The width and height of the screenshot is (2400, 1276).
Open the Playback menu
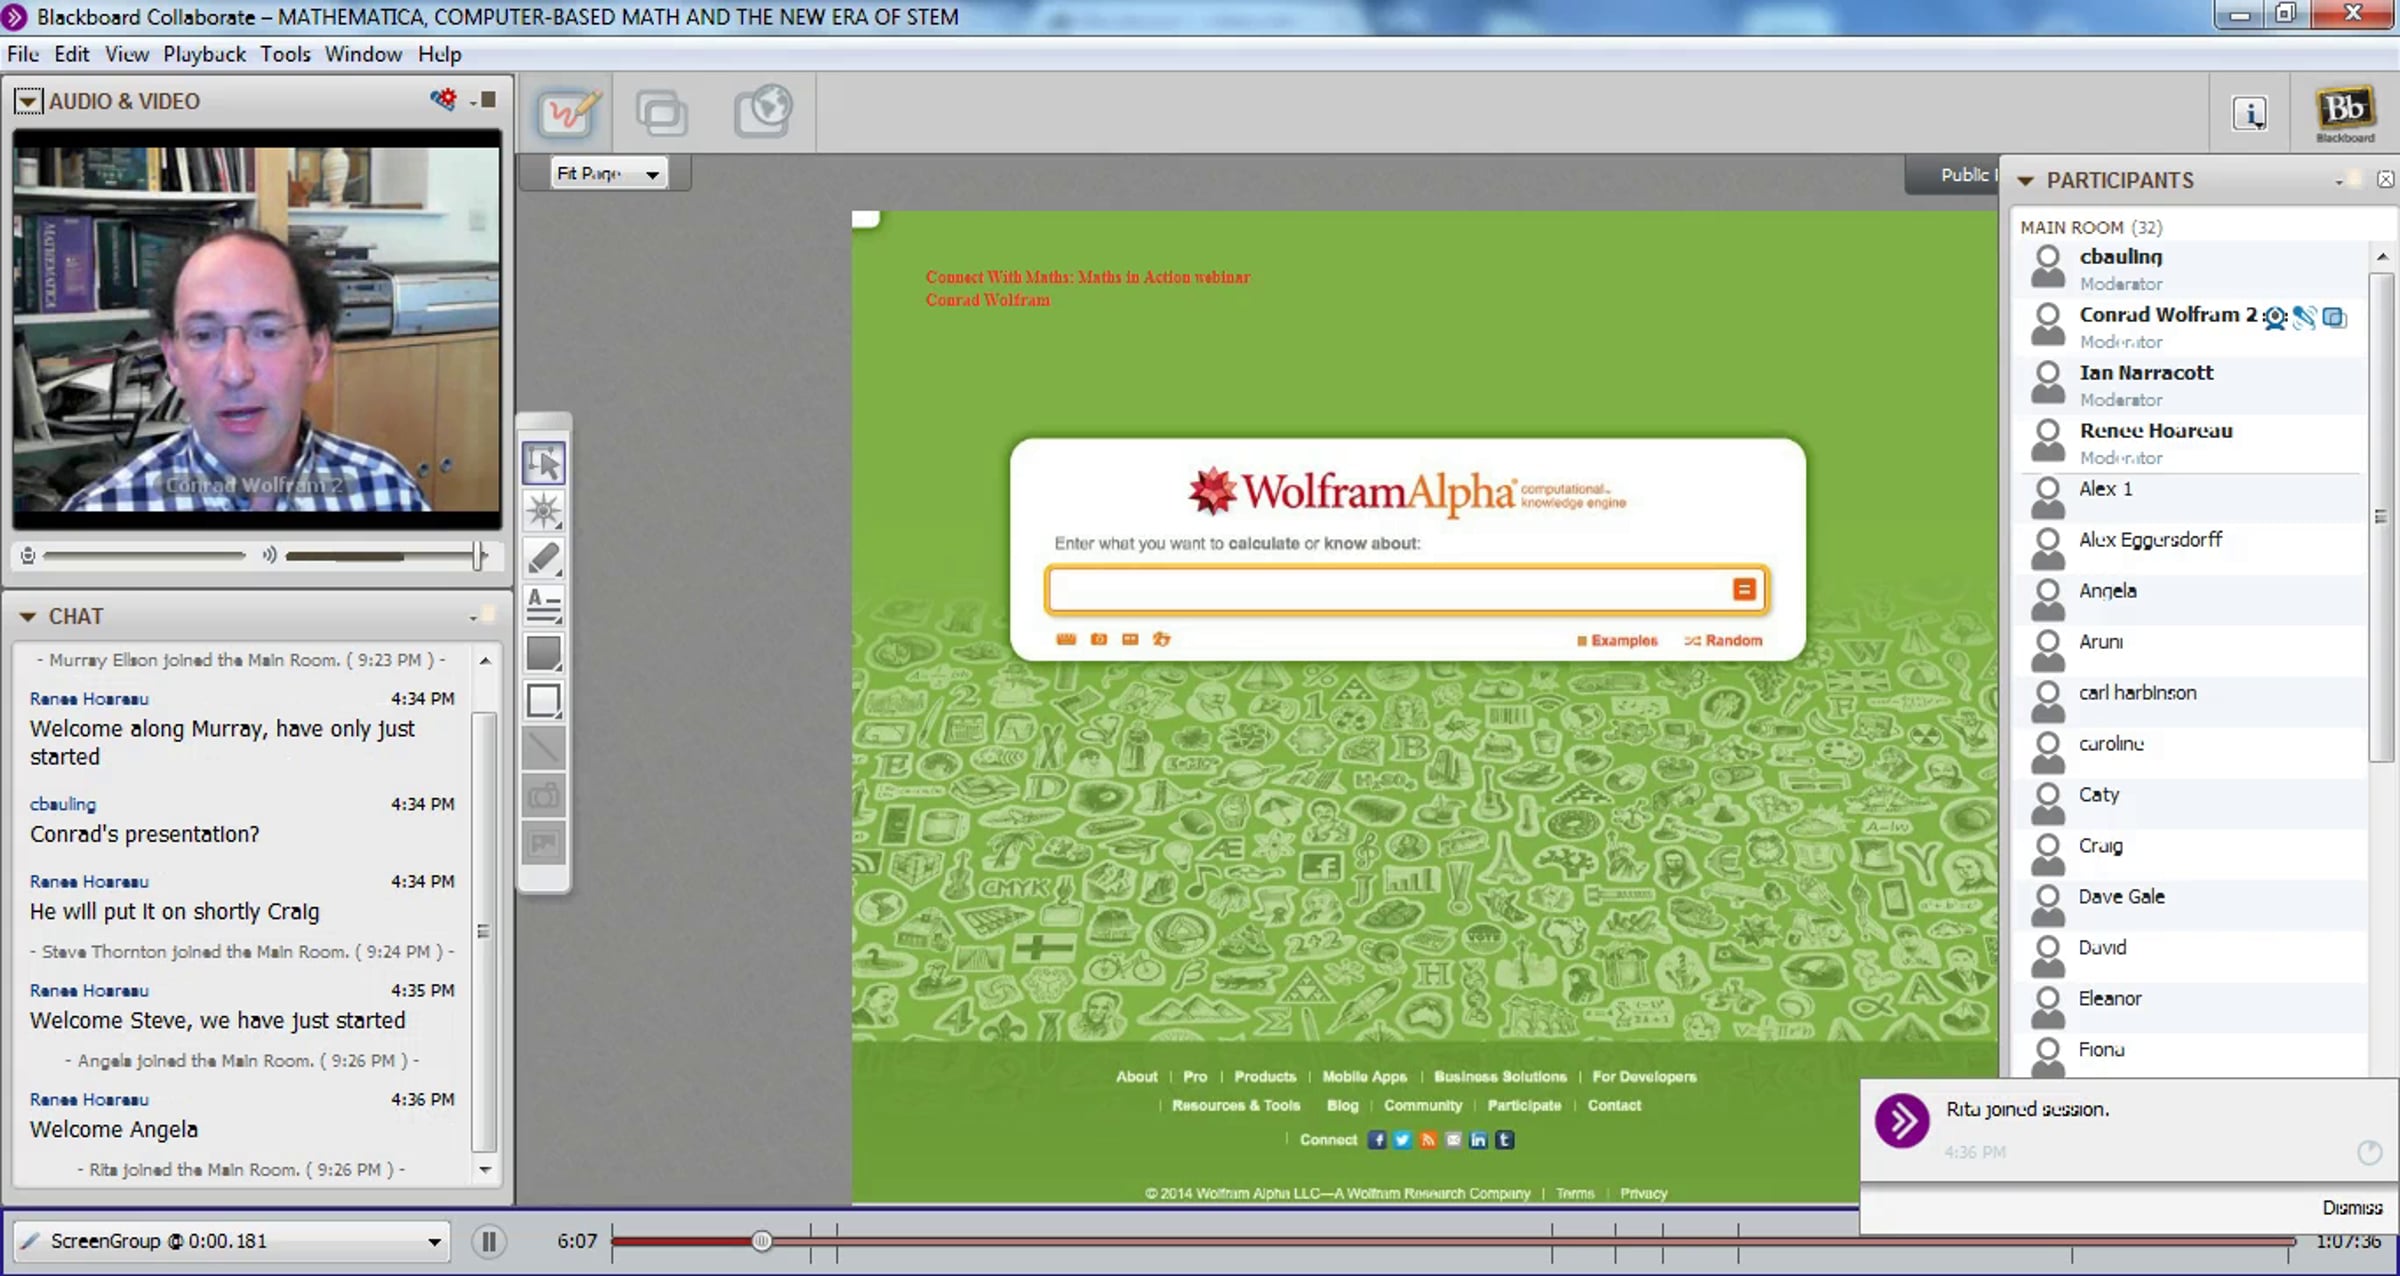[x=204, y=54]
